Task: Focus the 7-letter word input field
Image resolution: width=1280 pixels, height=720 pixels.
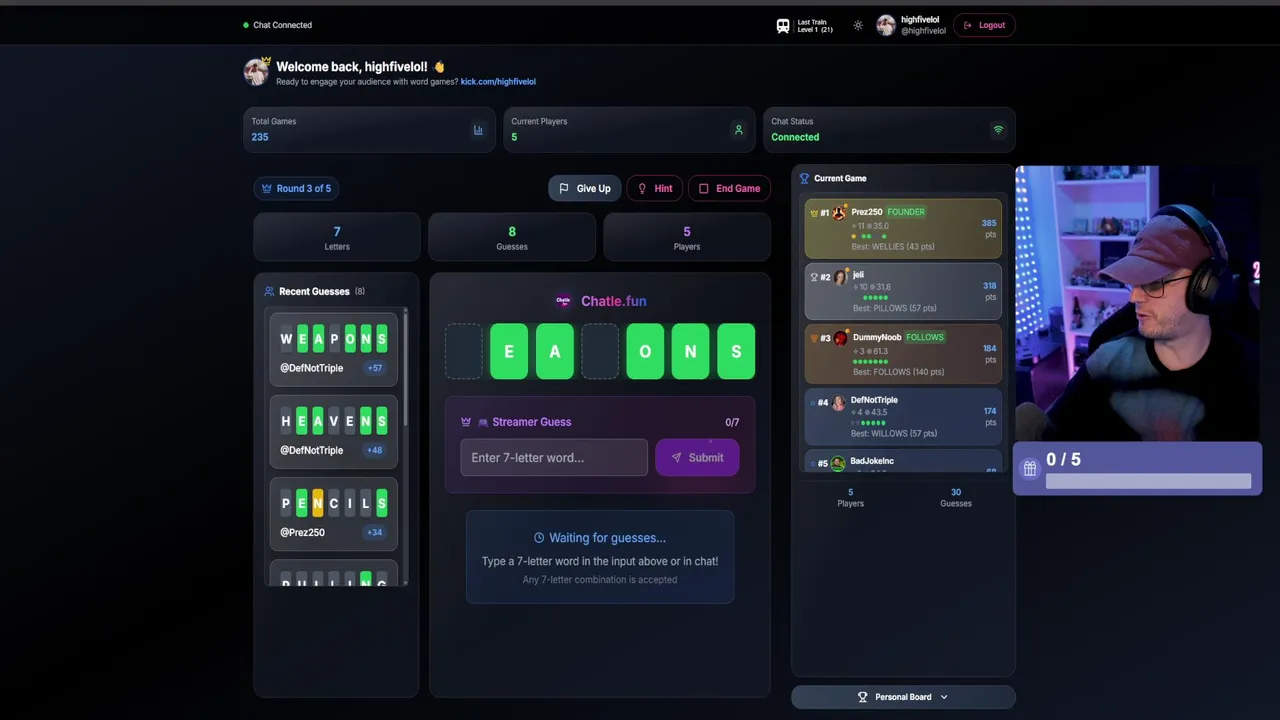Action: click(554, 458)
